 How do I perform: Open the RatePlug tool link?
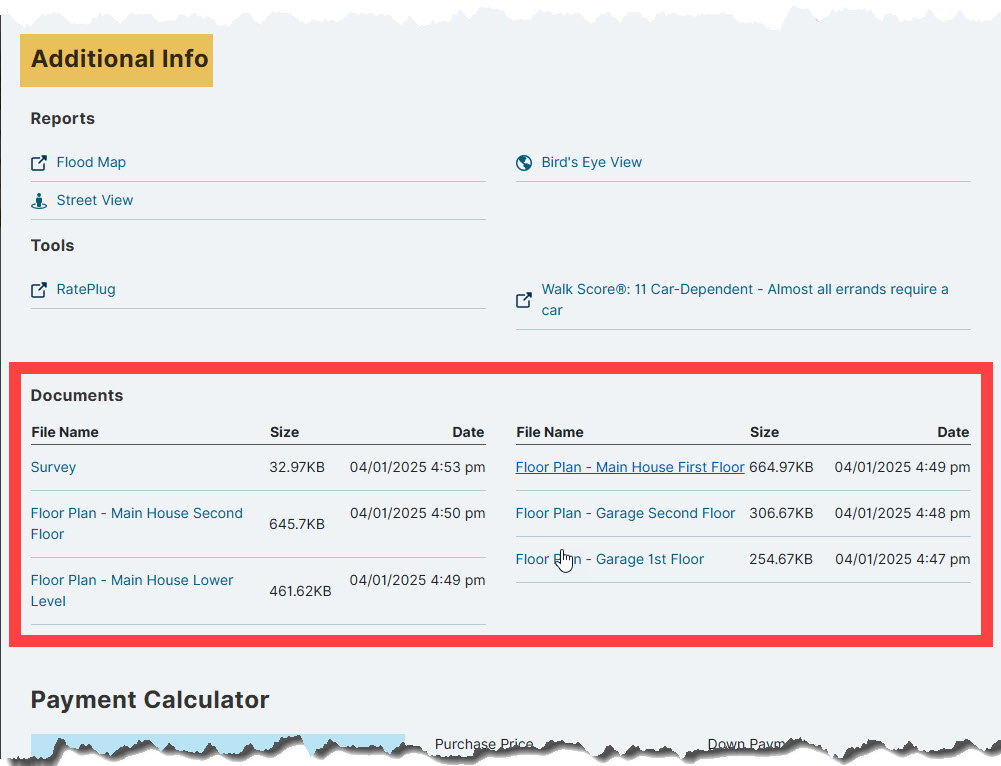[x=86, y=289]
